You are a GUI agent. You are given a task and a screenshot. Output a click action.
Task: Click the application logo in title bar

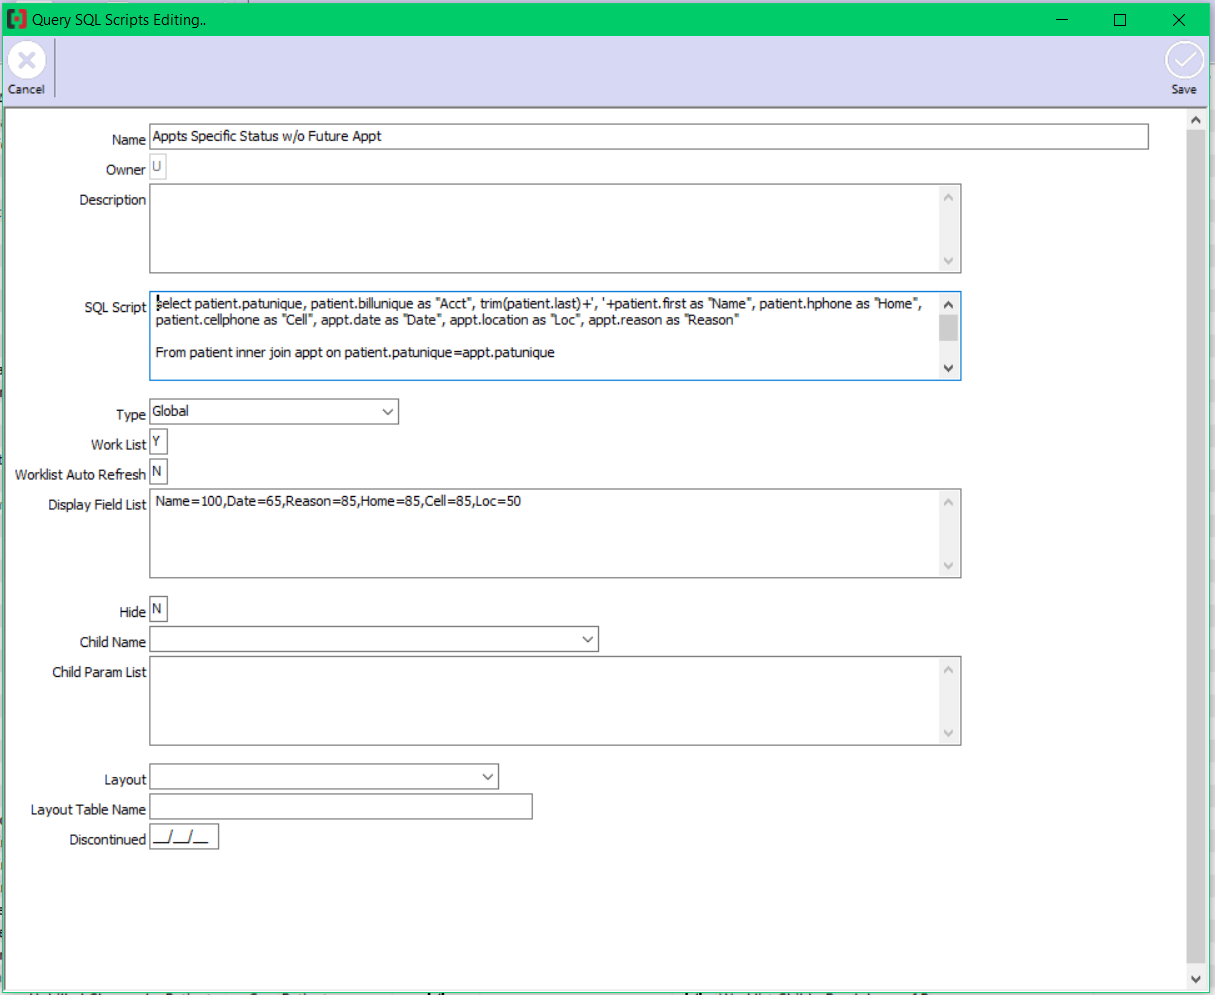click(x=17, y=20)
